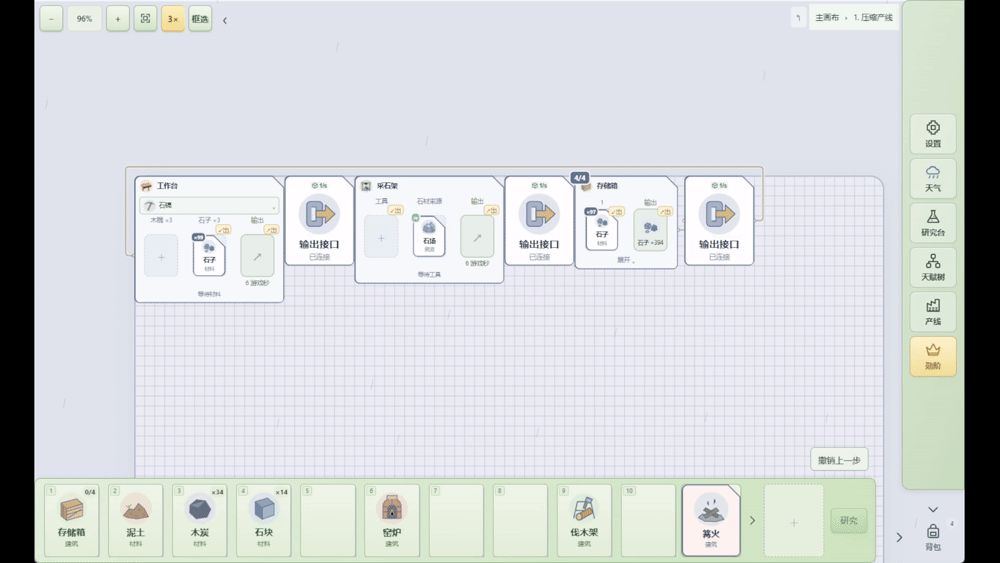Open 石镐 recipe dropdown in 工作台

point(209,206)
